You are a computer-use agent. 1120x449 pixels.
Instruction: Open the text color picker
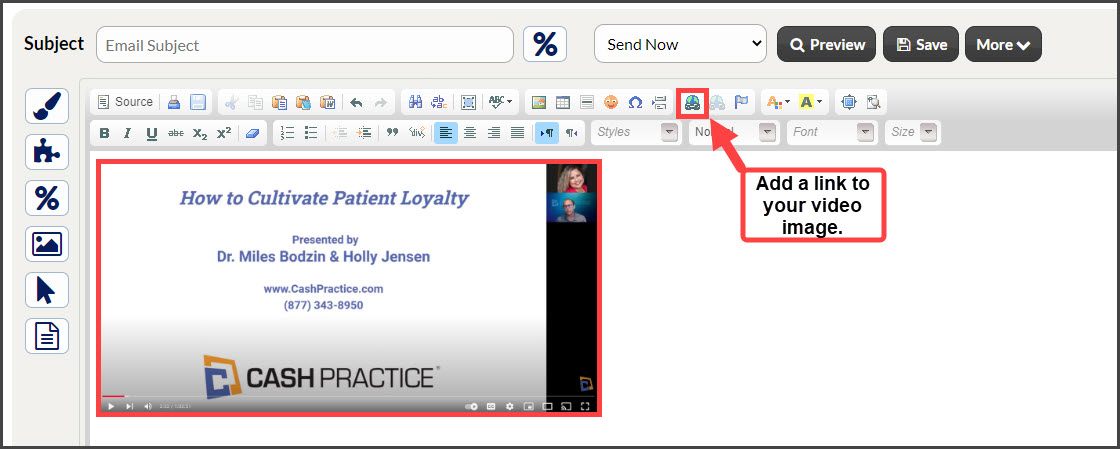777,102
